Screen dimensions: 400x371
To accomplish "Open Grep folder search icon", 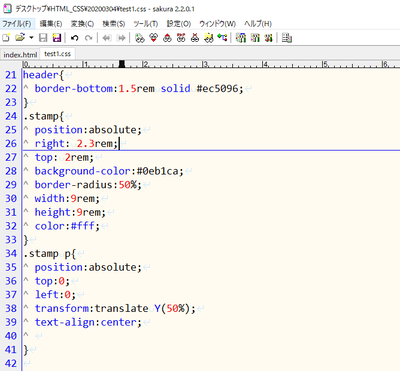I will click(x=209, y=38).
